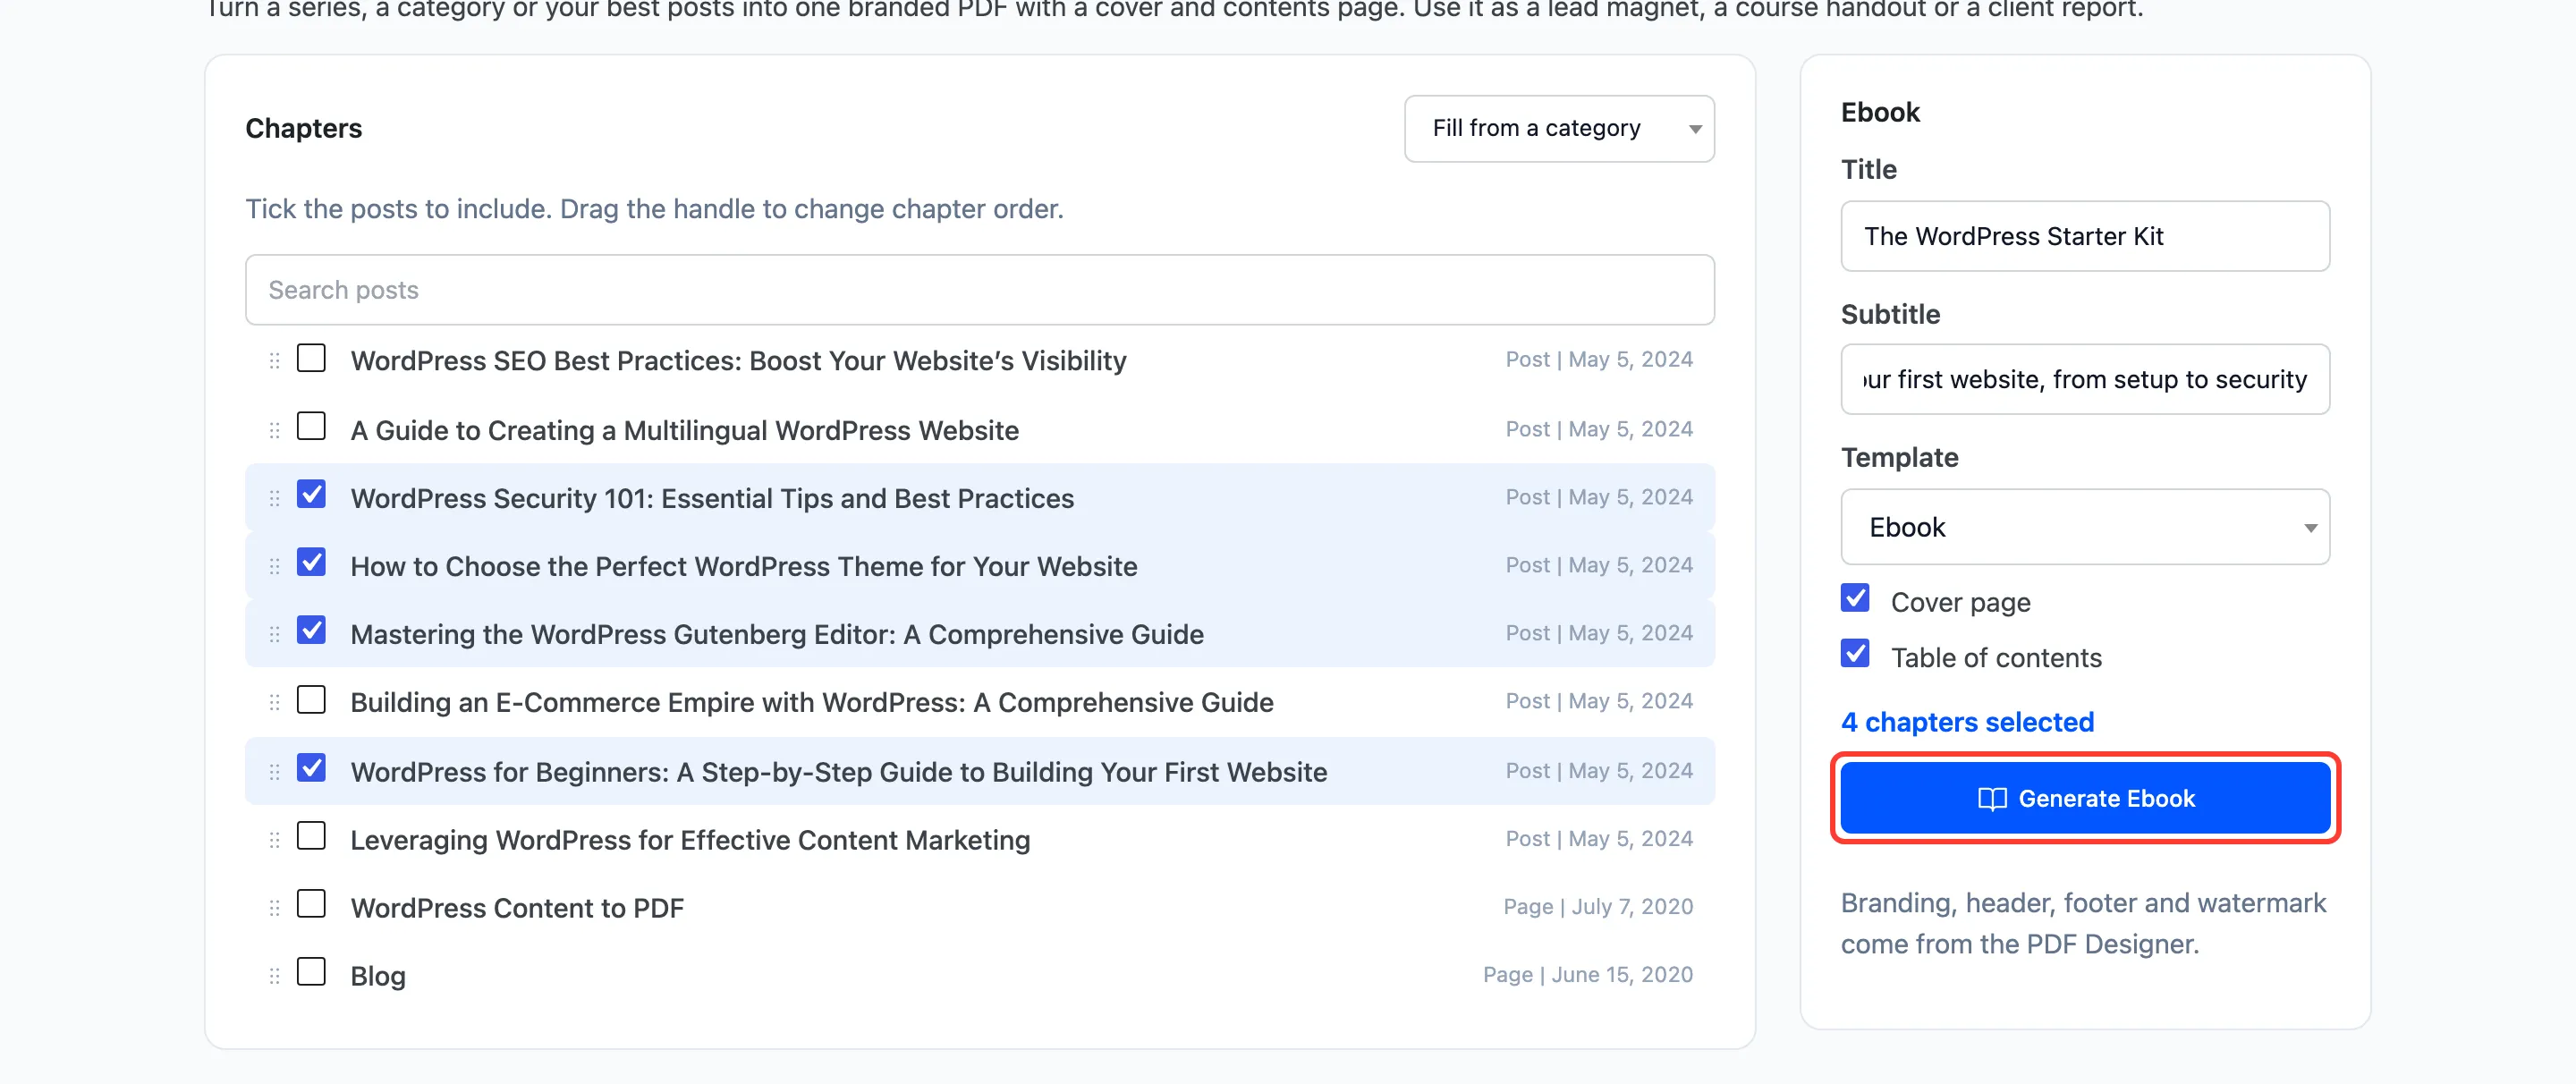The width and height of the screenshot is (2576, 1084).
Task: Untick WordPress for Beginners checkbox
Action: tap(311, 769)
